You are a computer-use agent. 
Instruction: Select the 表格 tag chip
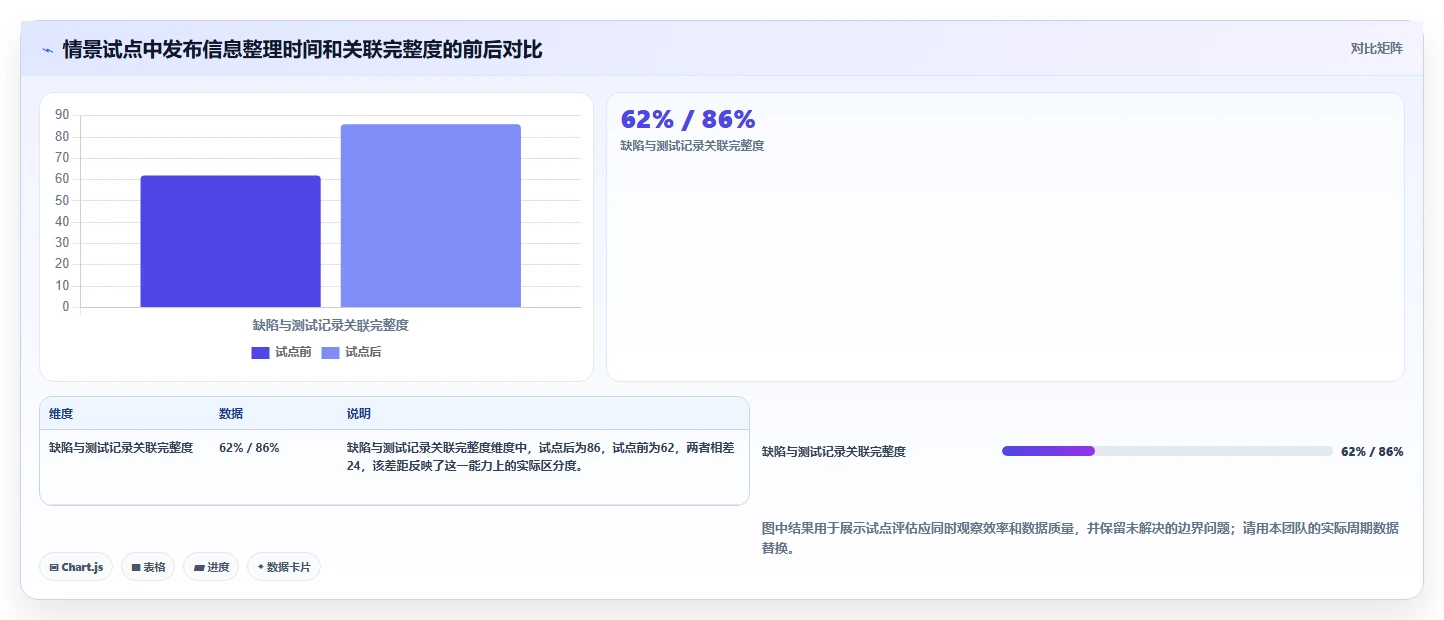pos(148,567)
